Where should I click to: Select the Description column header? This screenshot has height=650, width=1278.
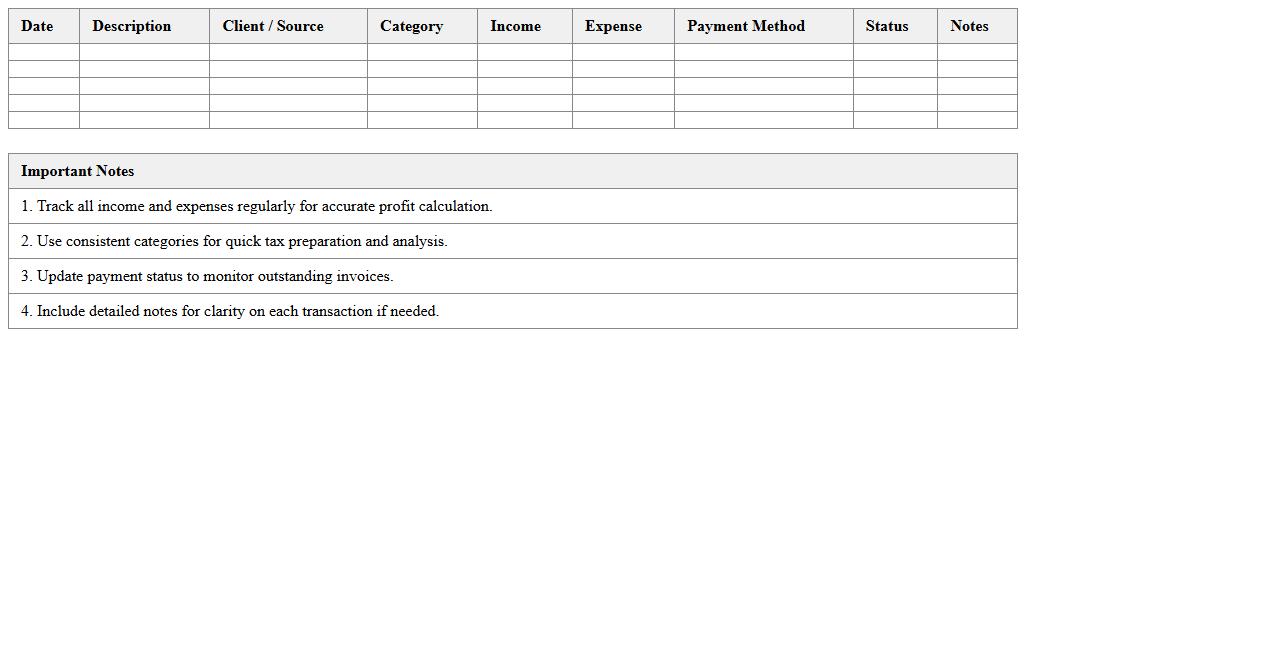[x=131, y=26]
